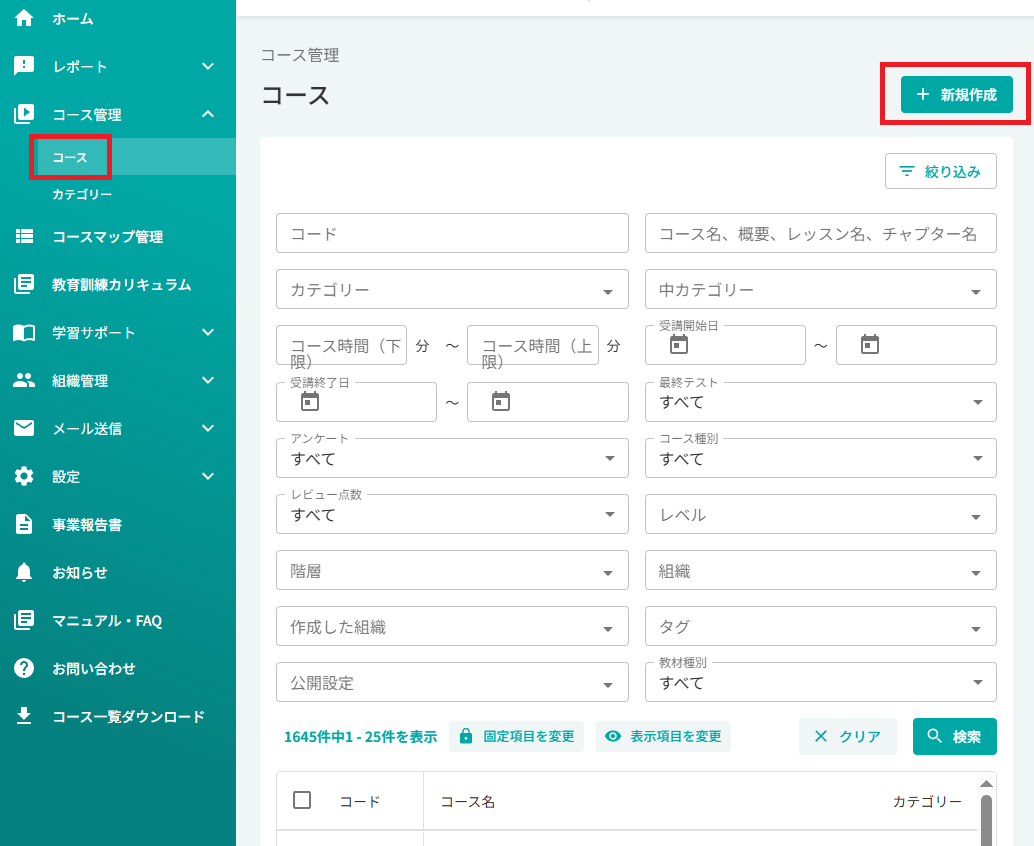Open the 組織 dropdown

click(x=820, y=570)
